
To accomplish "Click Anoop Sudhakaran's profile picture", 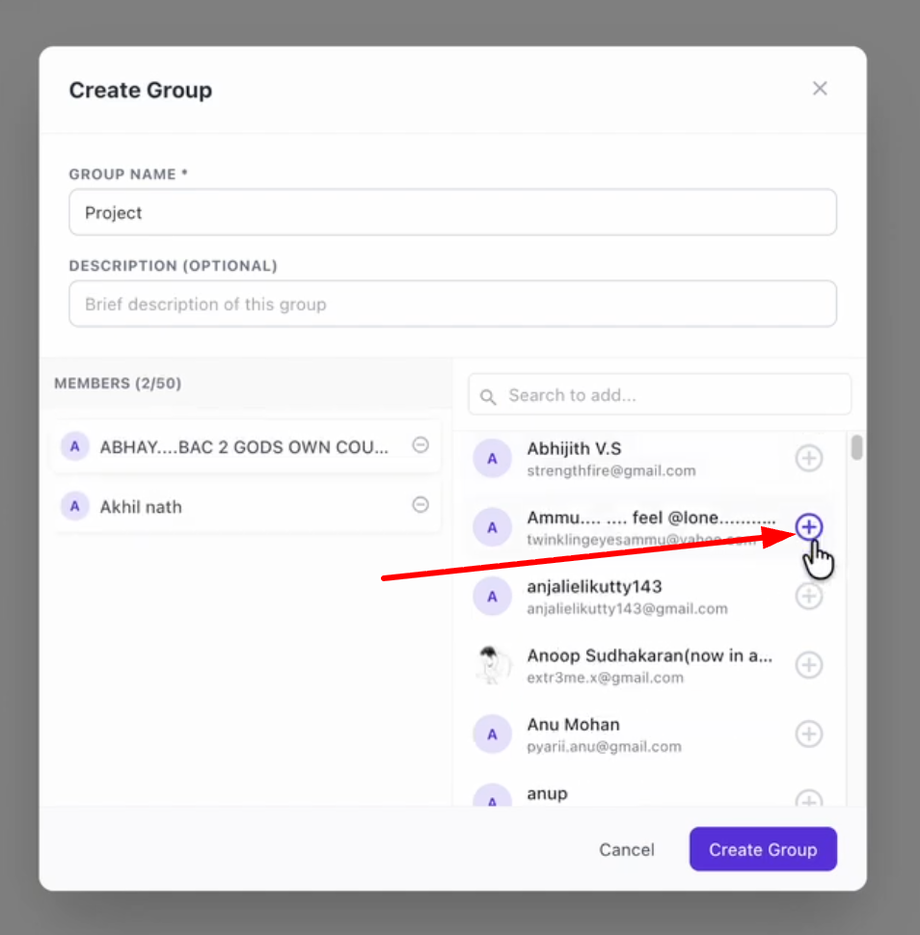I will pos(493,665).
